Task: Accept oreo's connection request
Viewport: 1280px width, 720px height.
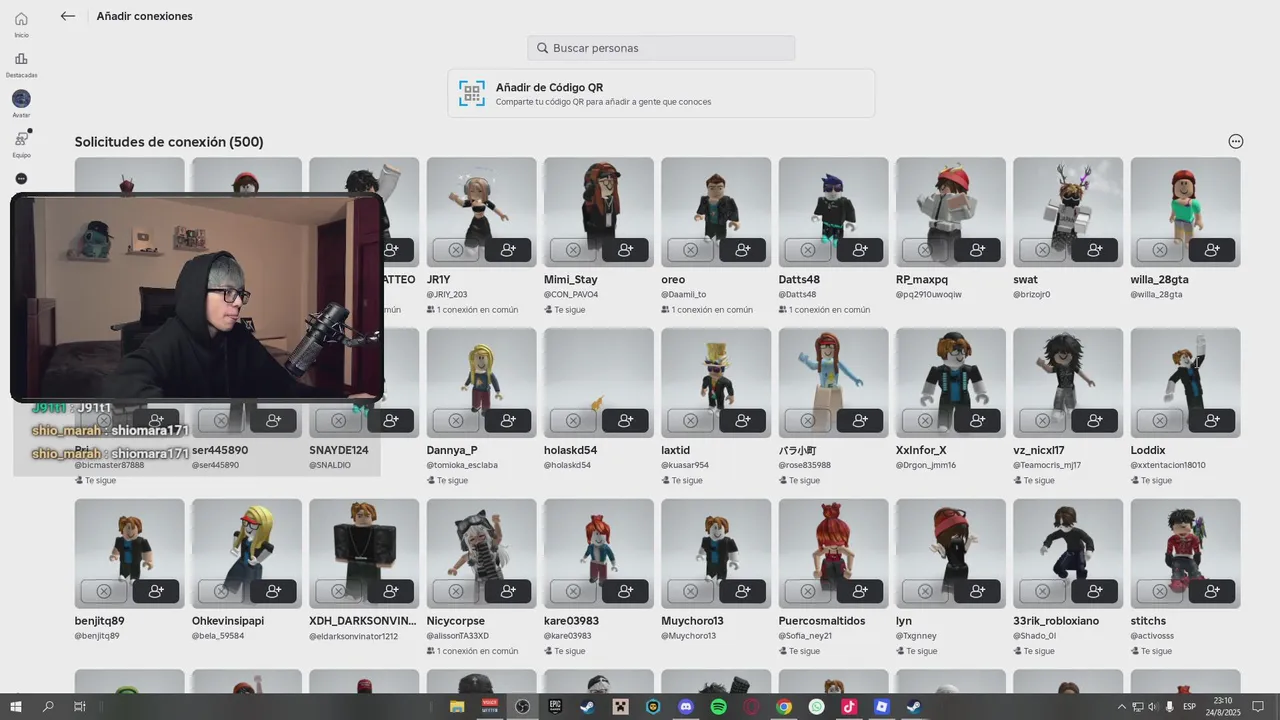Action: pyautogui.click(x=742, y=250)
